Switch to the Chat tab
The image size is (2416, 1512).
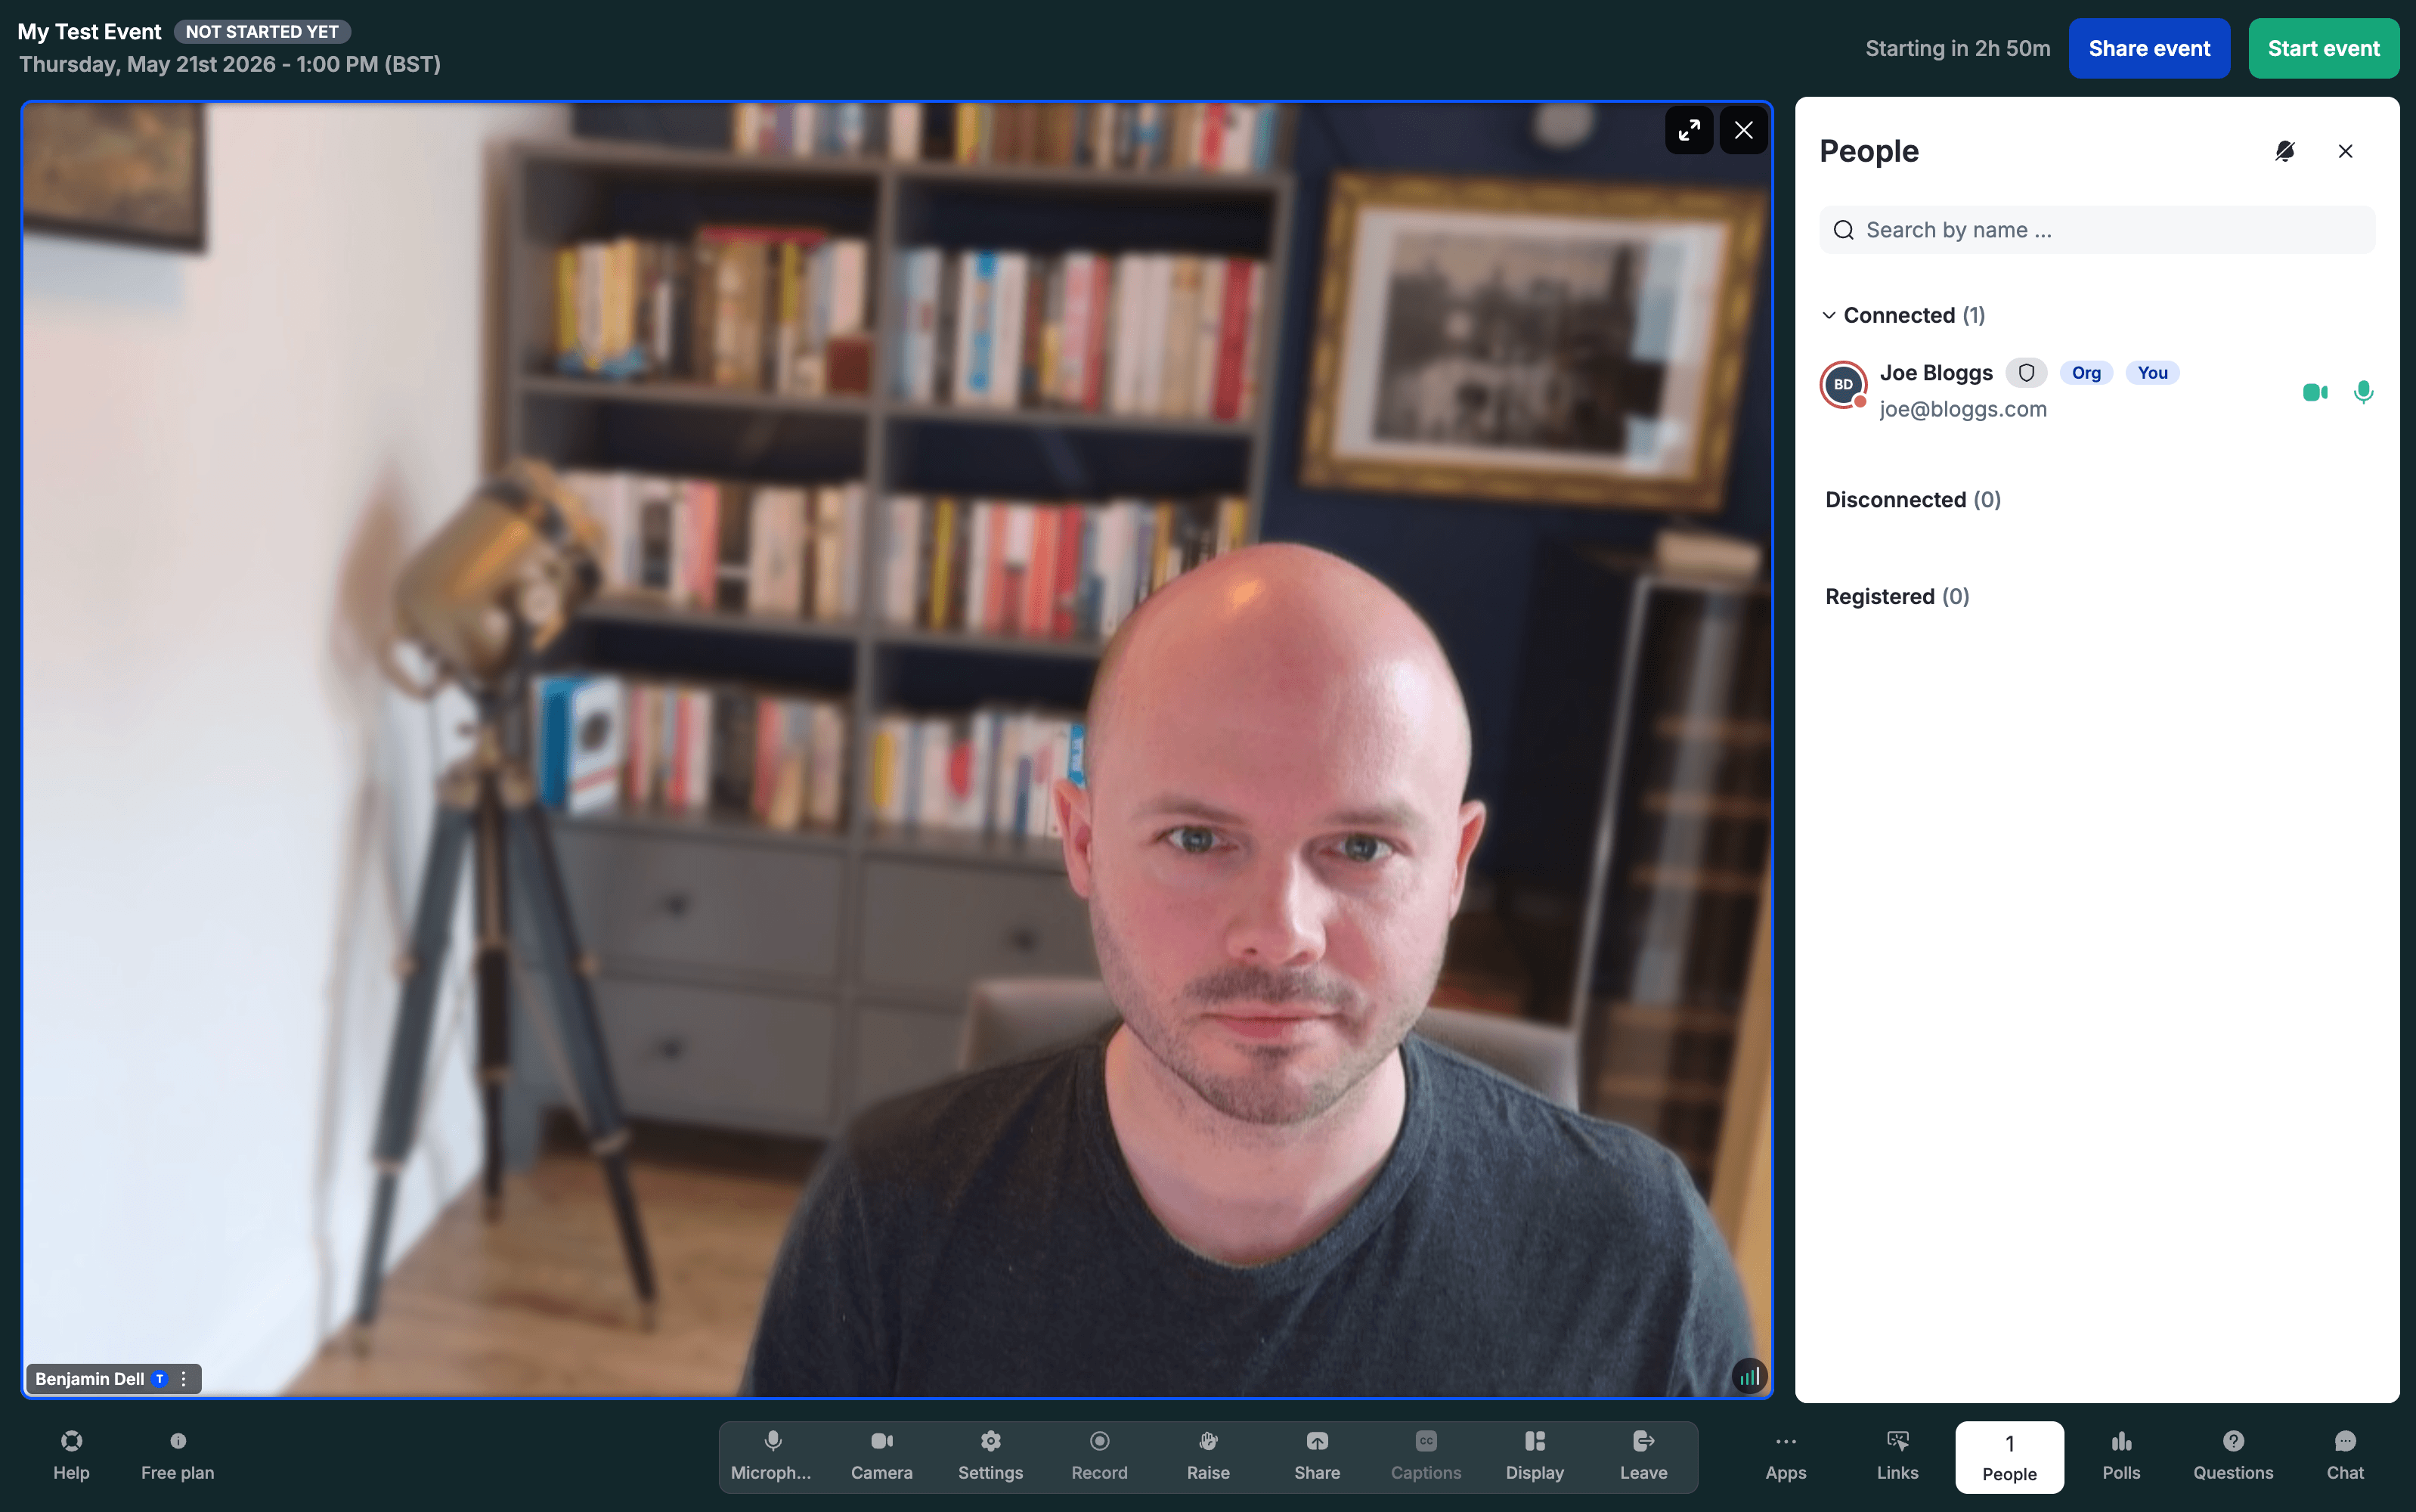[x=2345, y=1456]
